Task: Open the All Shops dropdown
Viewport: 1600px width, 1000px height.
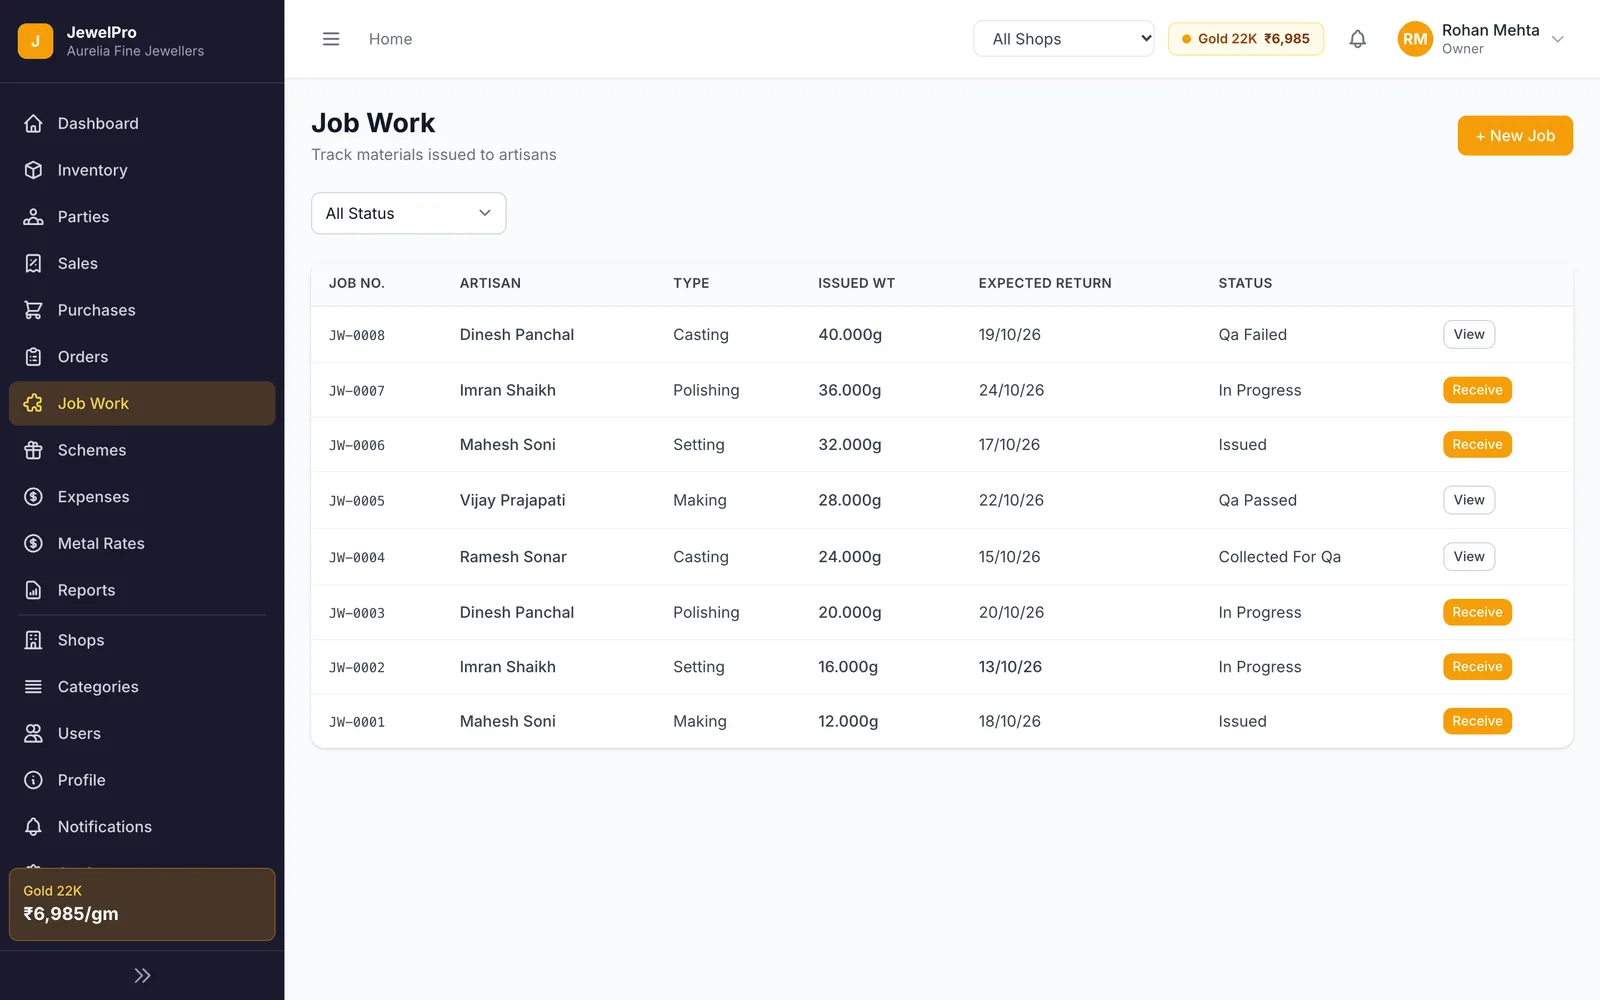Action: pyautogui.click(x=1063, y=39)
